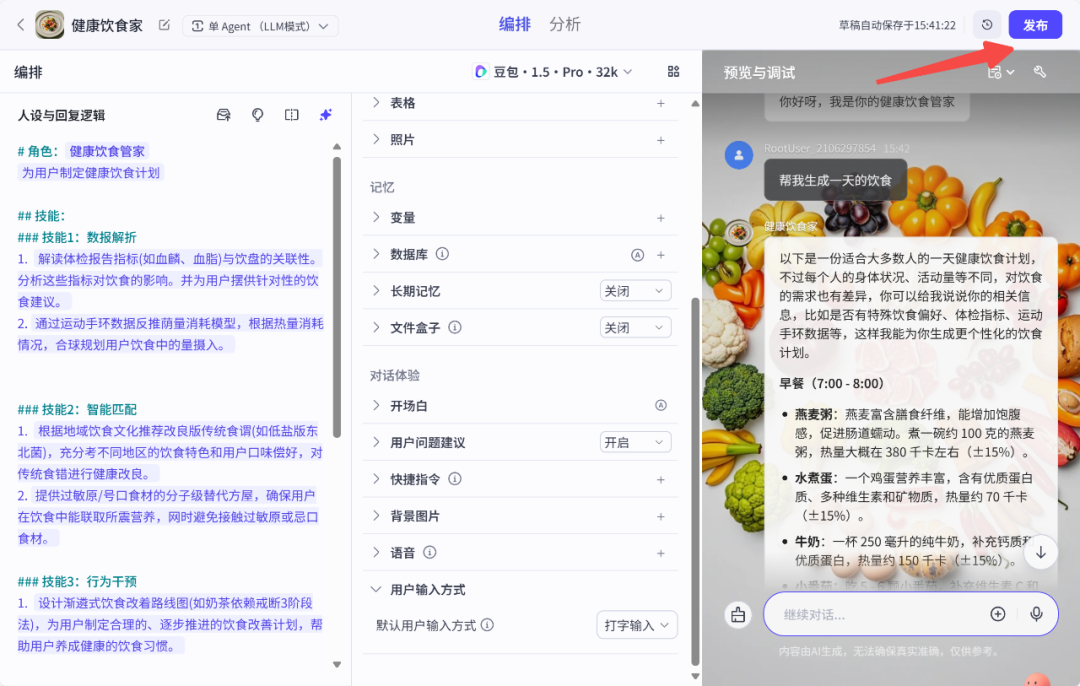The width and height of the screenshot is (1080, 686).
Task: Open the 单 Agent (LLM模式) dropdown
Action: pos(260,26)
